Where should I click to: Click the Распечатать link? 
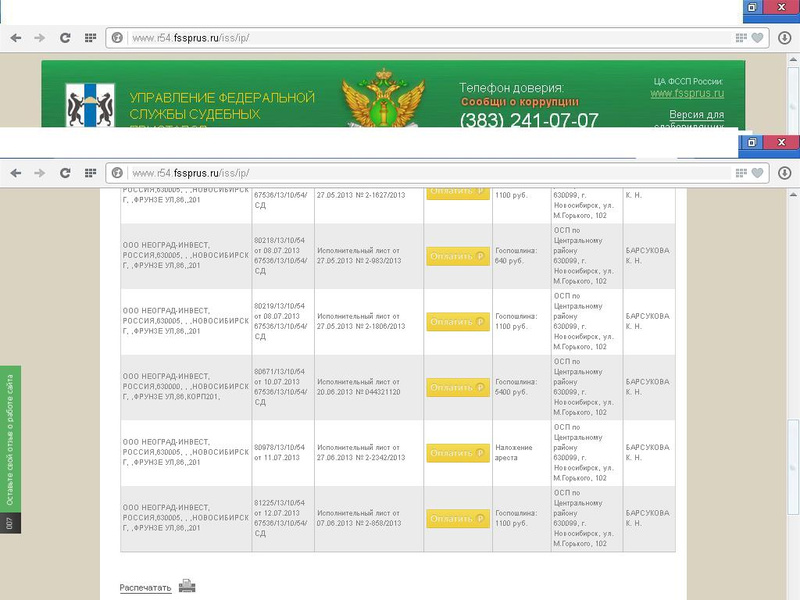click(x=145, y=588)
